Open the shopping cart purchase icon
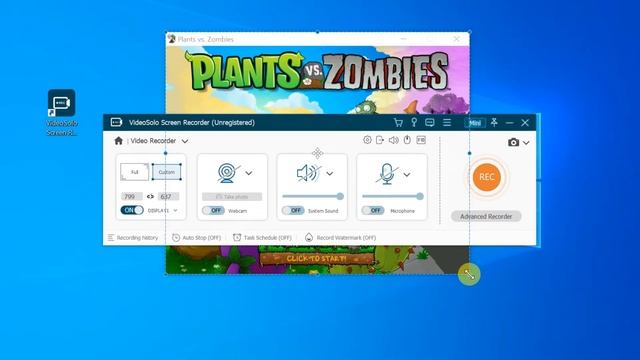Image resolution: width=640 pixels, height=360 pixels. [x=398, y=122]
